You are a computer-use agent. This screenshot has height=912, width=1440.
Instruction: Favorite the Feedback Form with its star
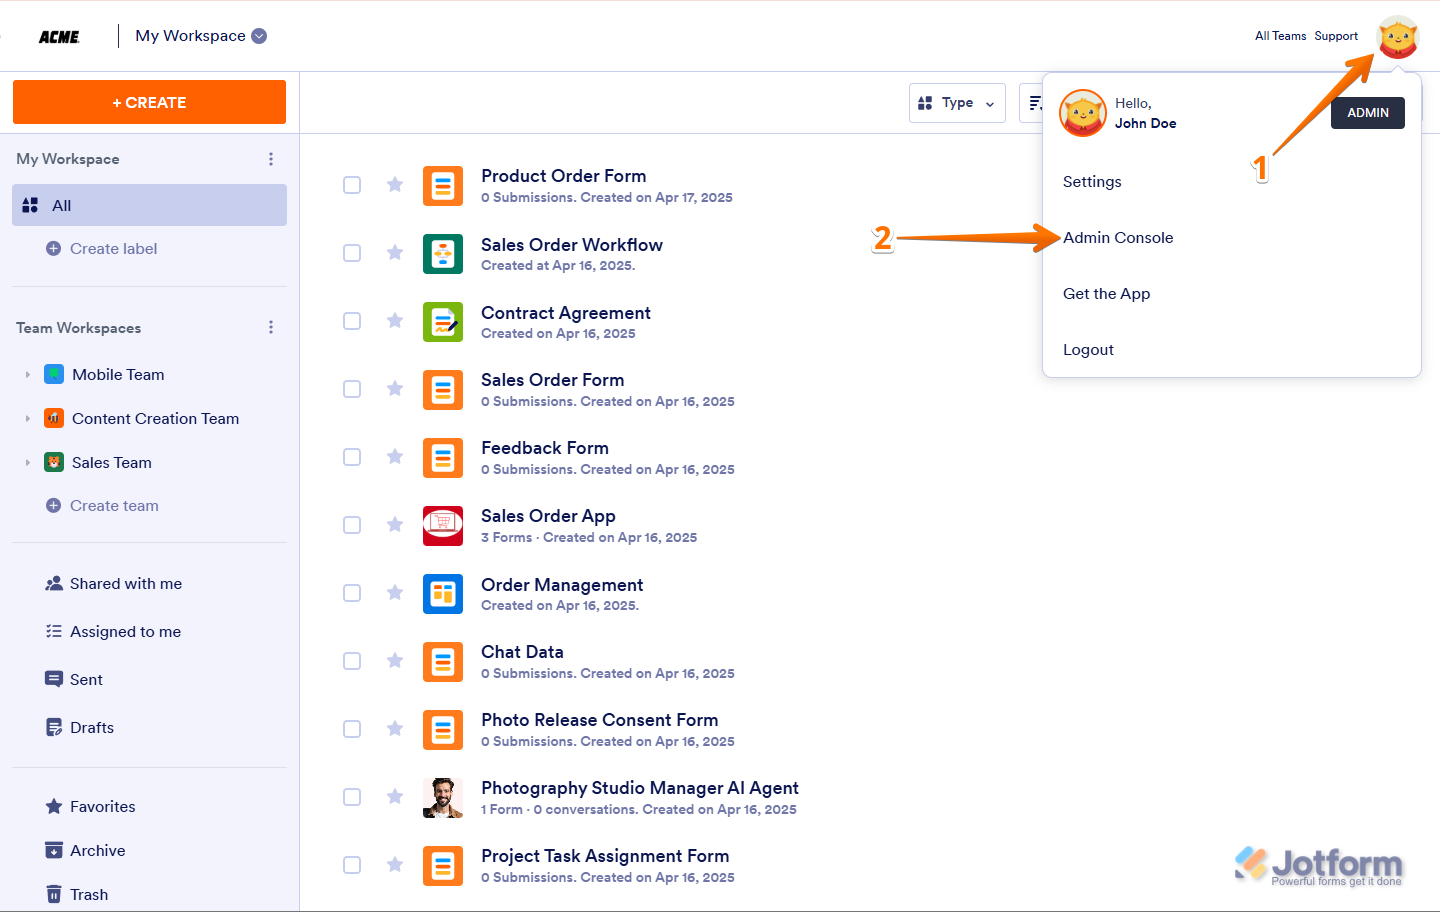point(395,456)
